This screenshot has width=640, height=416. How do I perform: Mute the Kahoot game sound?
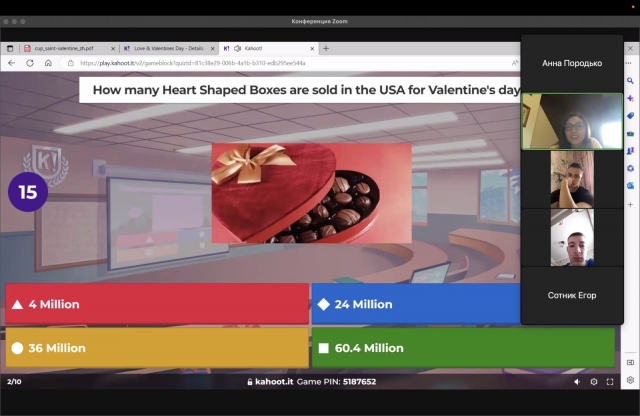coord(577,382)
